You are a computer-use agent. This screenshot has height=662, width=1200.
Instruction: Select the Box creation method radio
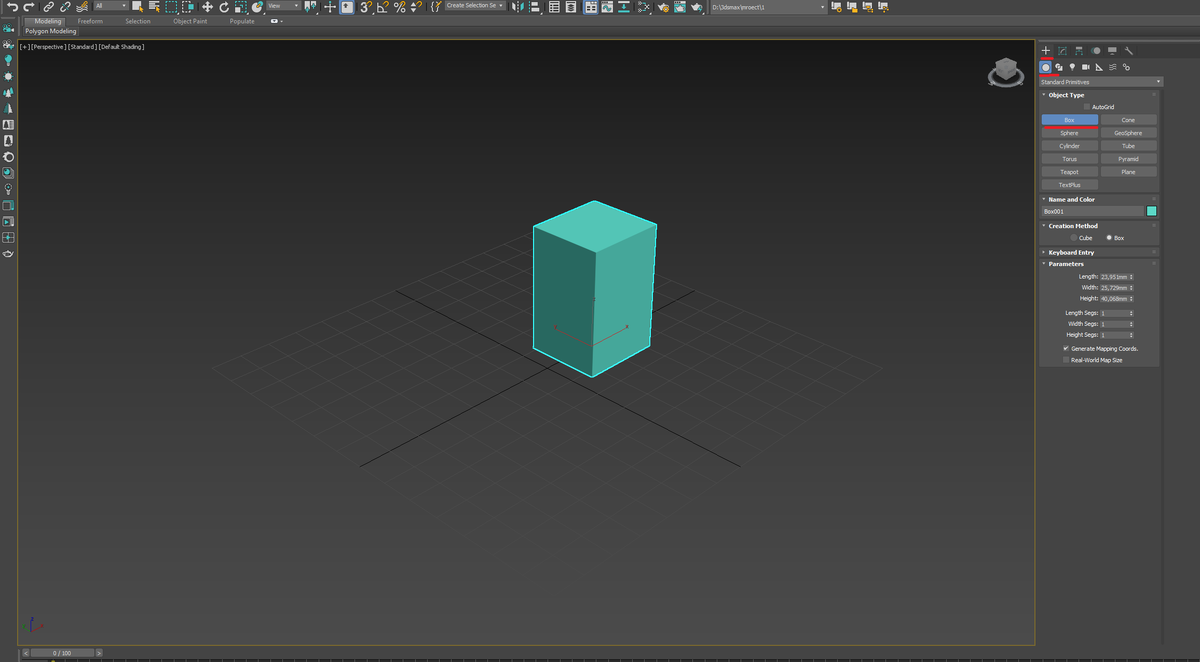1109,238
